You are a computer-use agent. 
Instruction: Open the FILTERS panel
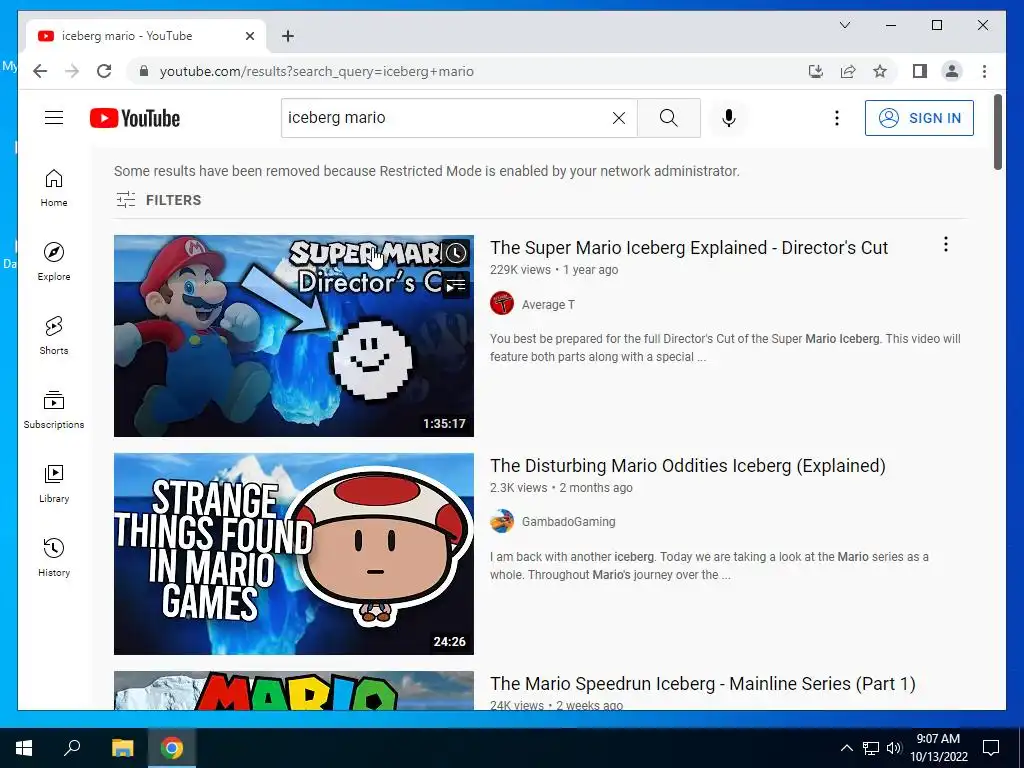point(159,200)
